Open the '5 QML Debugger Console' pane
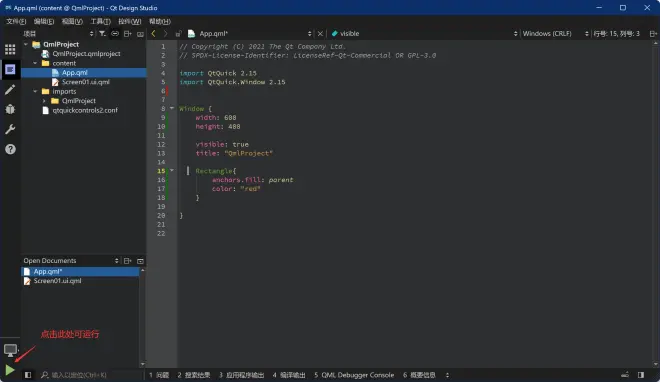 coord(354,374)
